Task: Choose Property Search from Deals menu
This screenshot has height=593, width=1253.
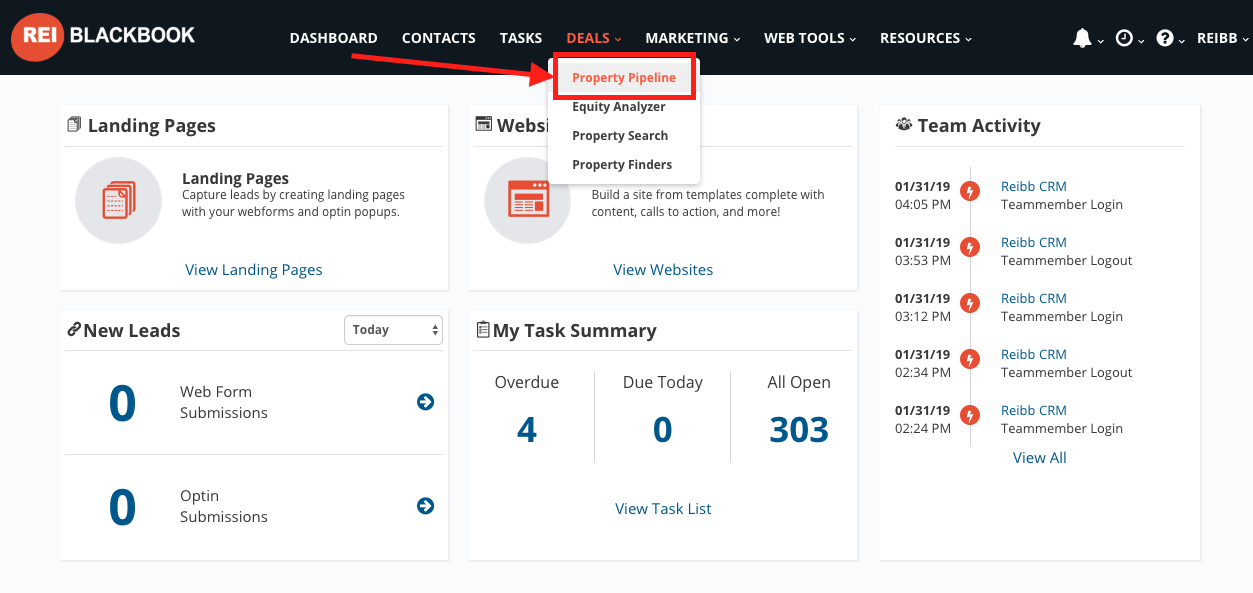Action: (x=620, y=136)
